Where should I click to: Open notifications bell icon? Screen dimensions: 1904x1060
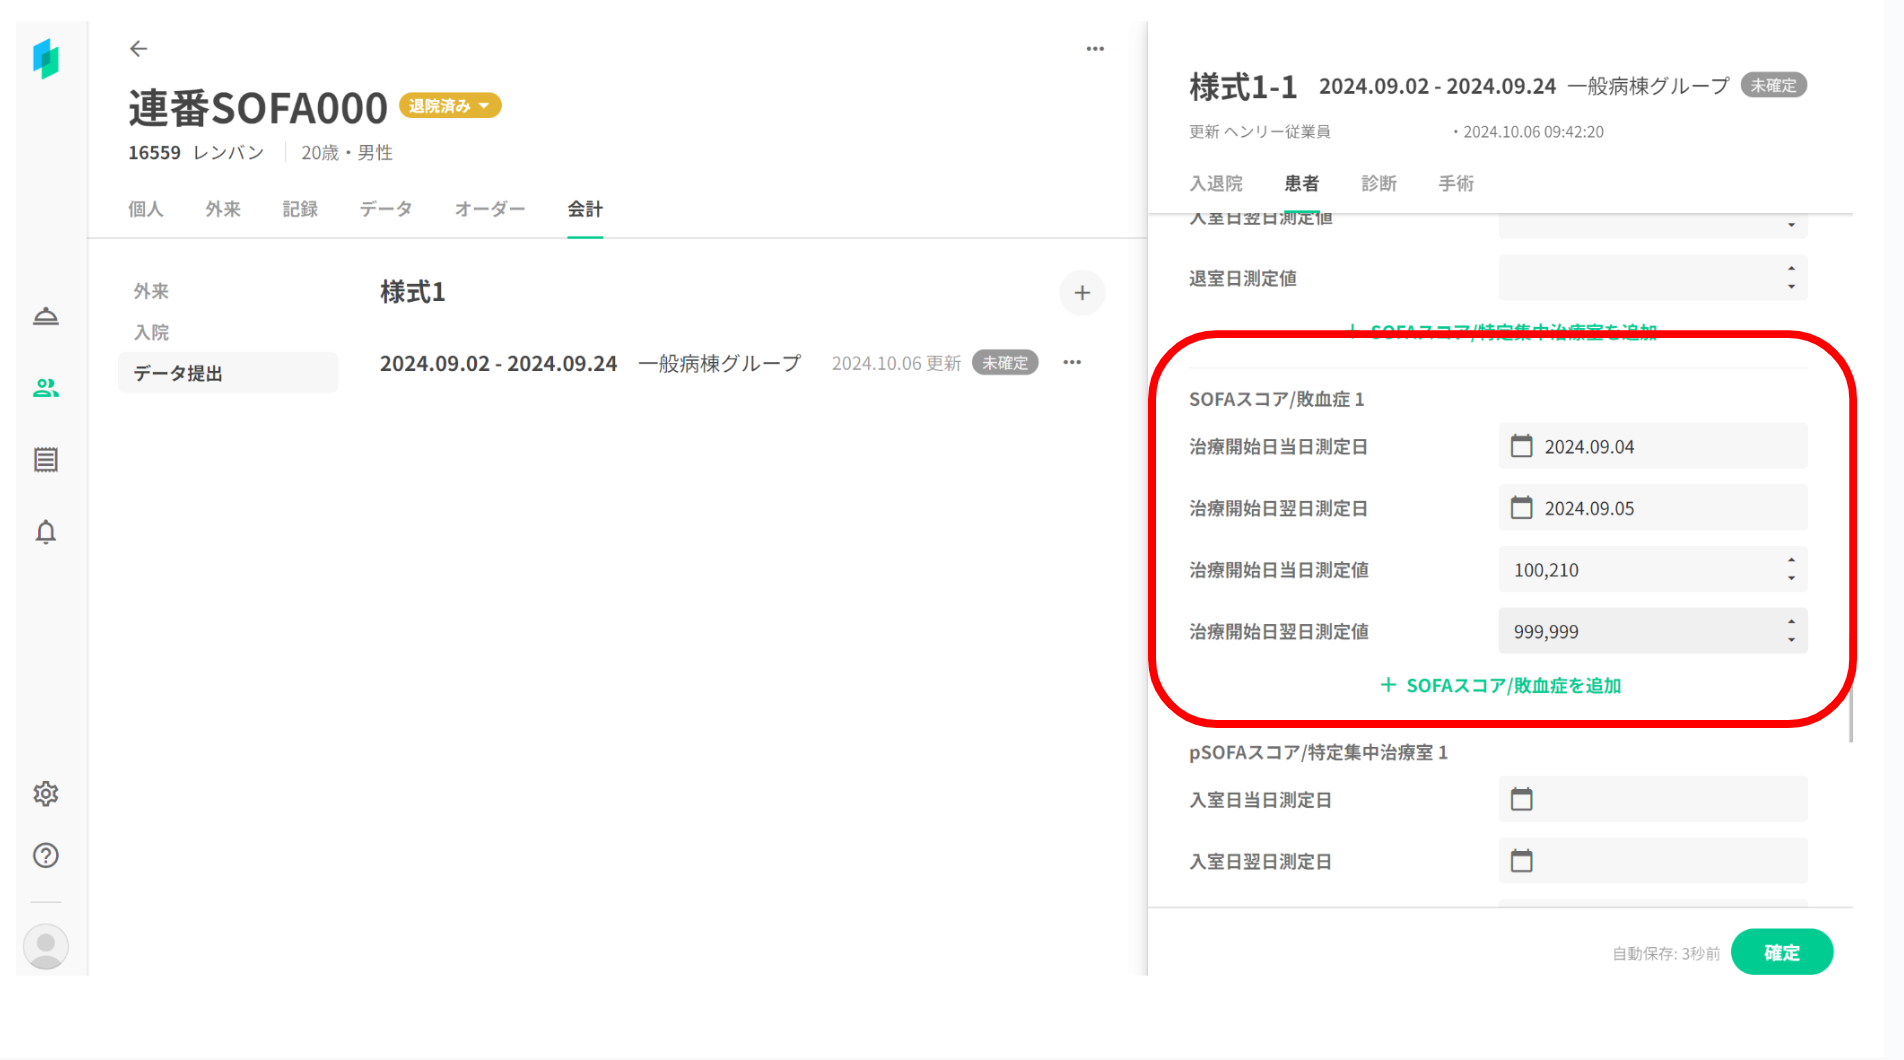[x=46, y=532]
